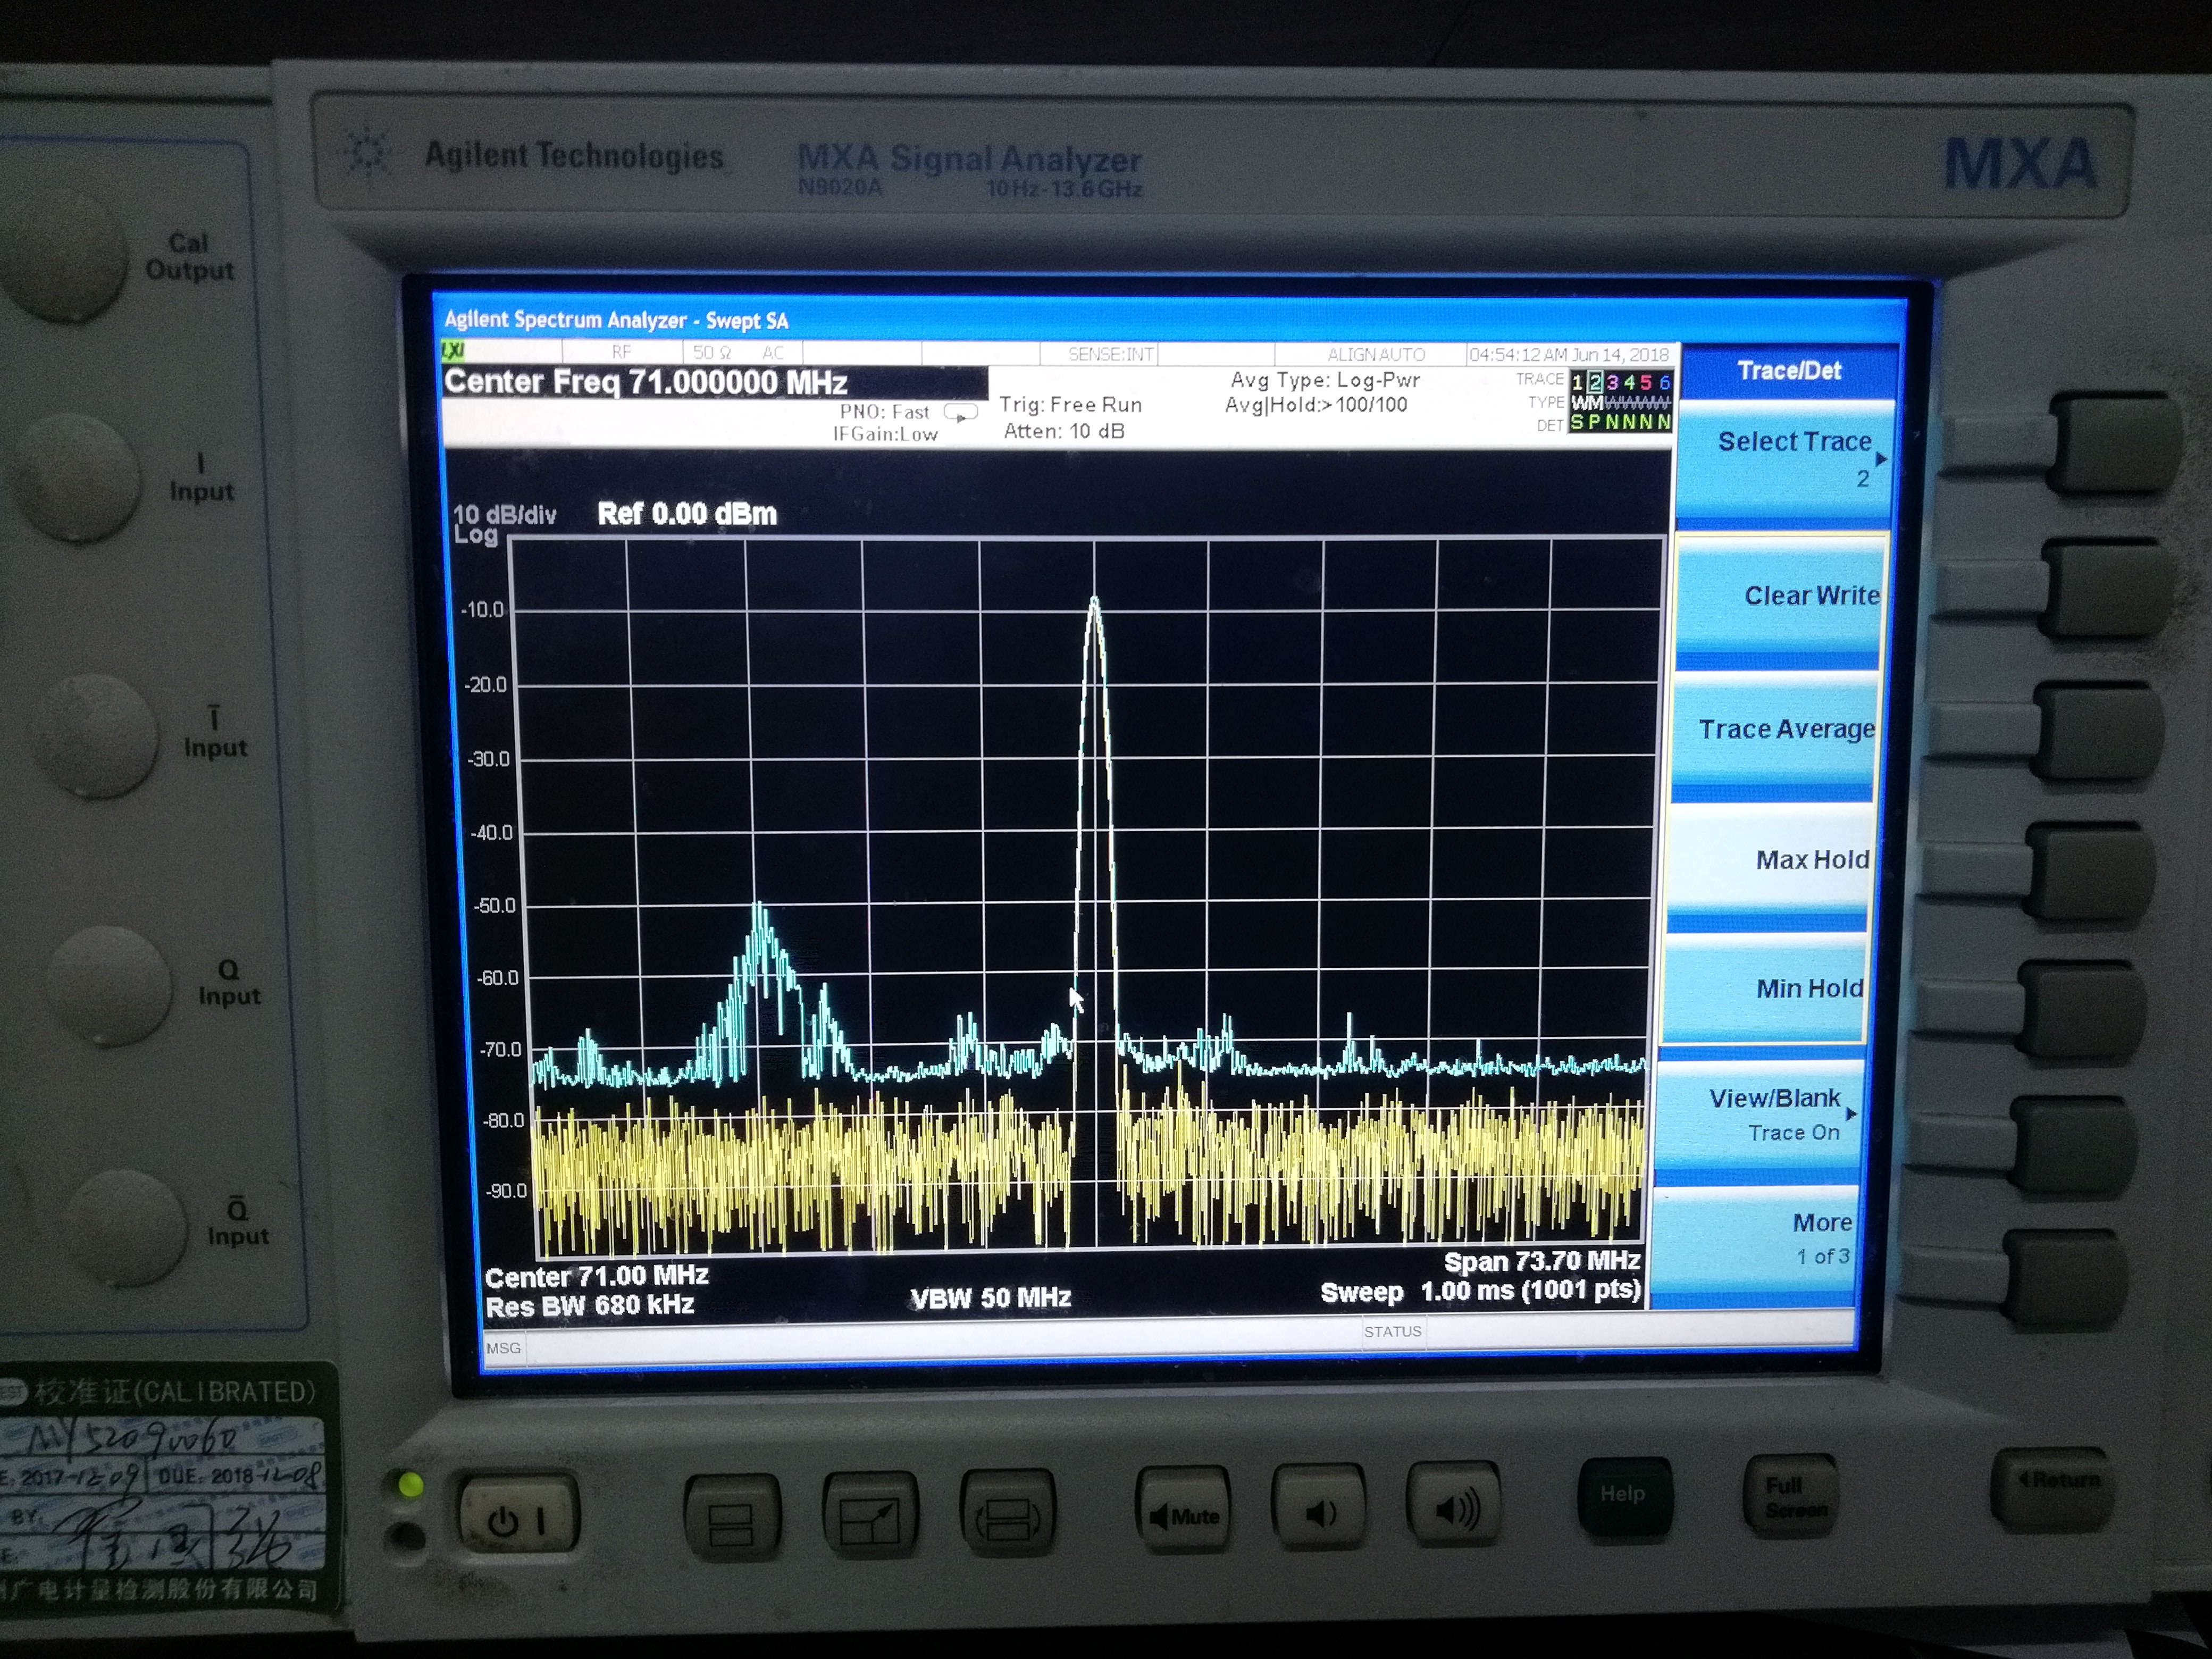The image size is (2212, 1659).
Task: Push the volume down speaker button
Action: pos(1319,1509)
